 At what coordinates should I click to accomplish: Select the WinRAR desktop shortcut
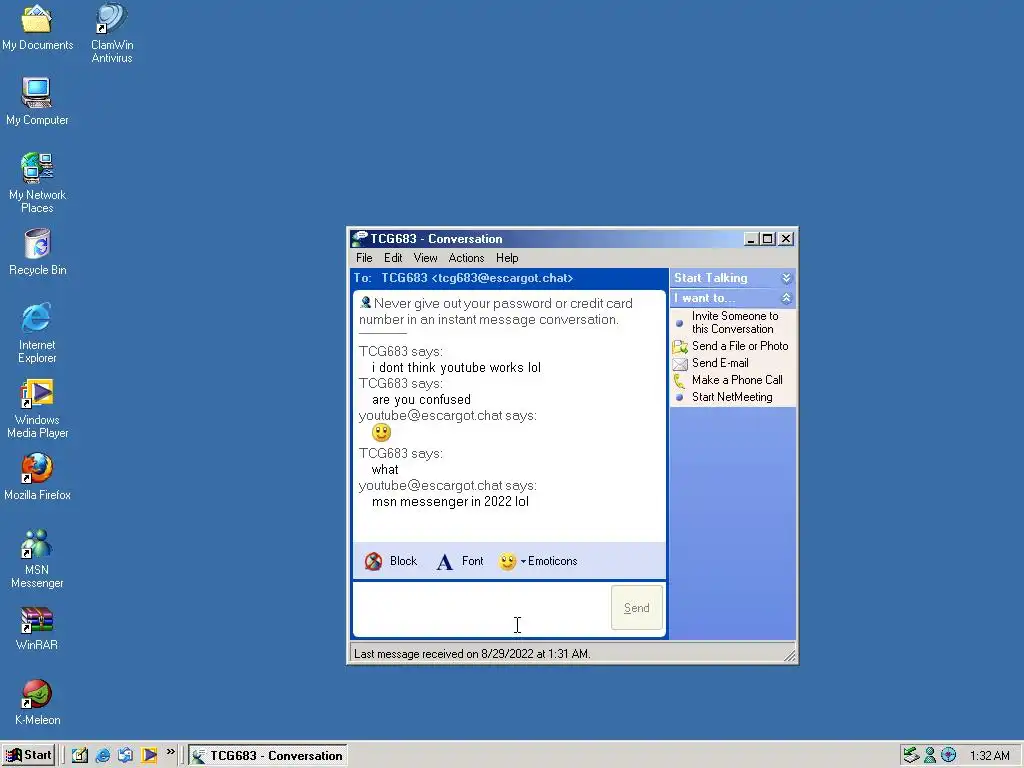(37, 628)
